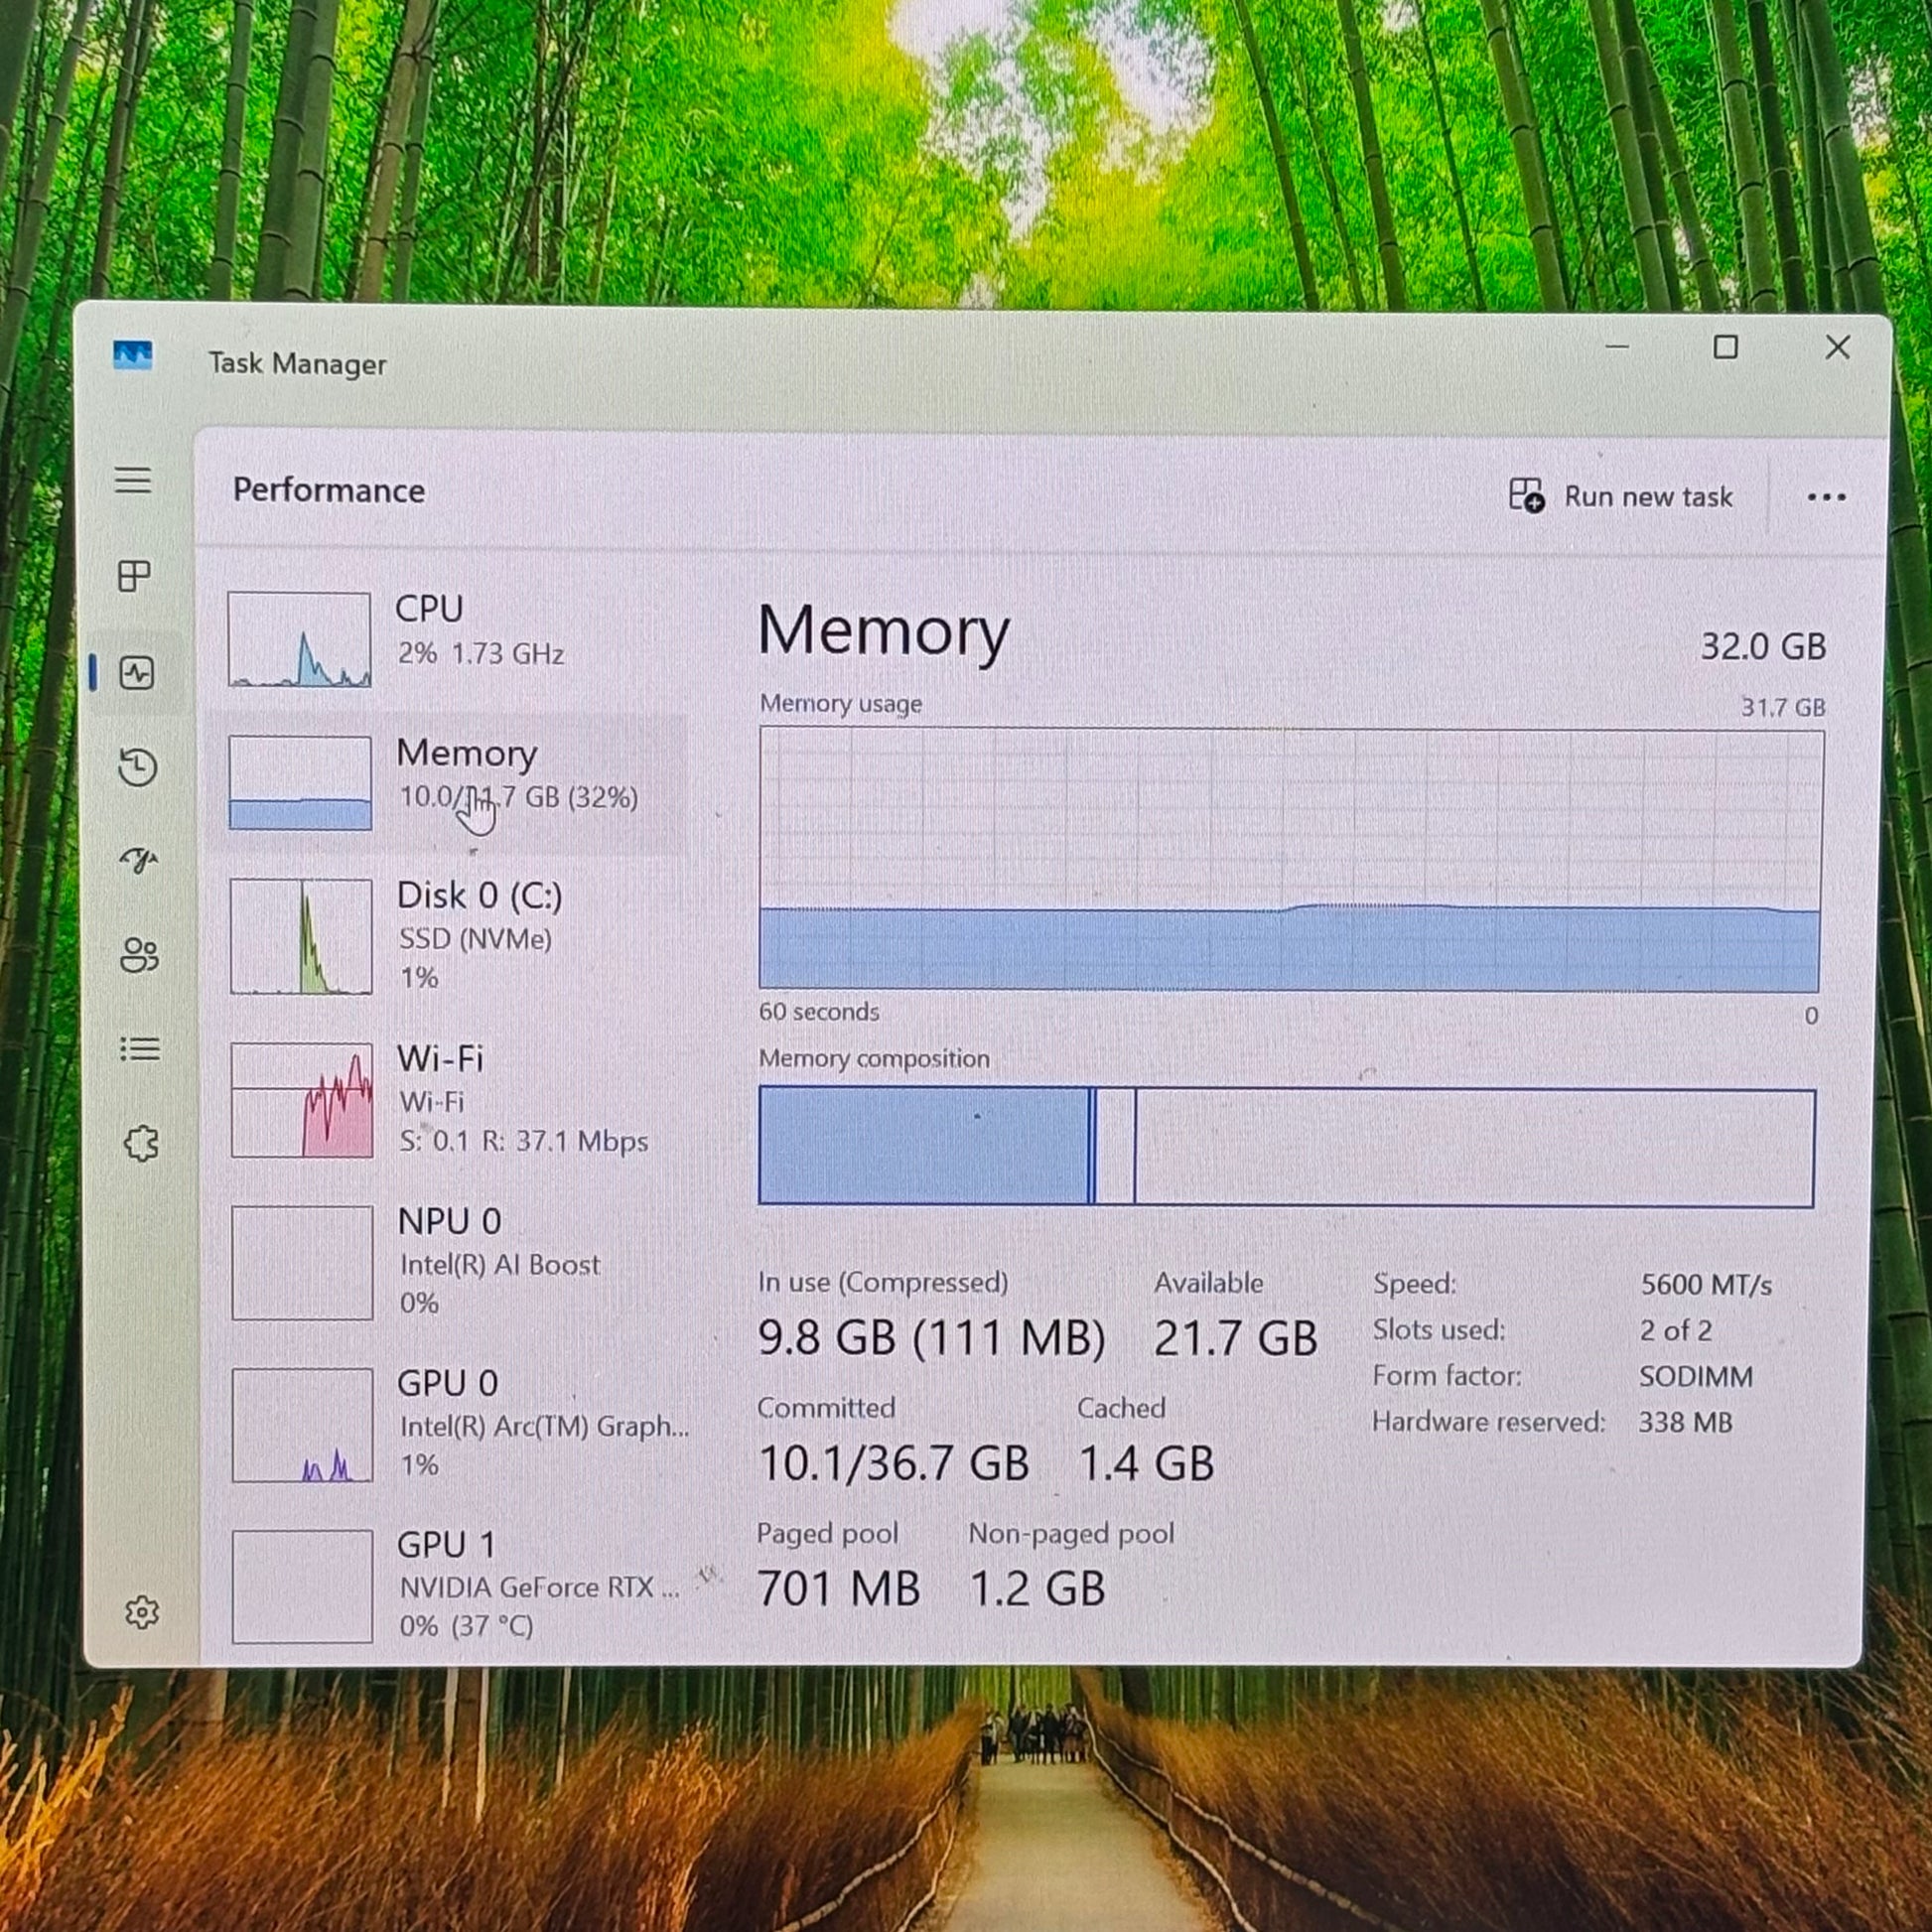This screenshot has height=1932, width=1932.
Task: Select the Performance page icon
Action: click(137, 673)
